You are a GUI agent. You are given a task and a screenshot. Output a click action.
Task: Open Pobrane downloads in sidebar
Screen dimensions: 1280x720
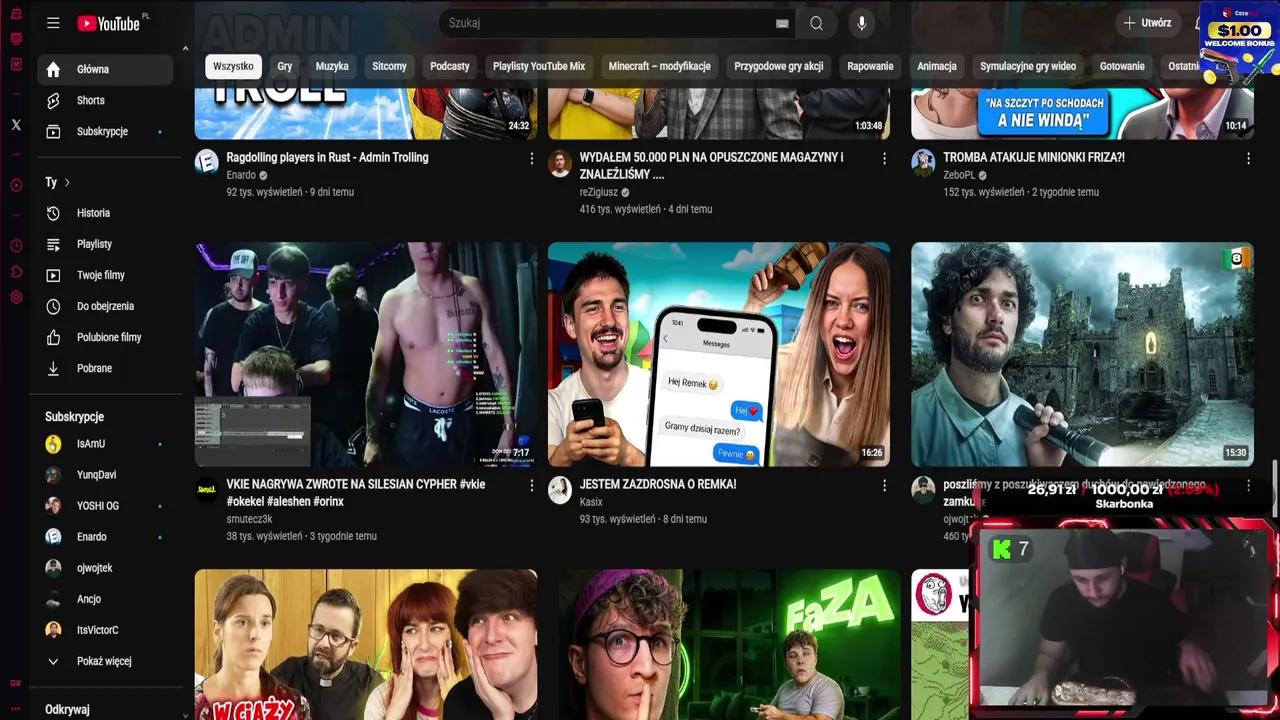(x=105, y=368)
